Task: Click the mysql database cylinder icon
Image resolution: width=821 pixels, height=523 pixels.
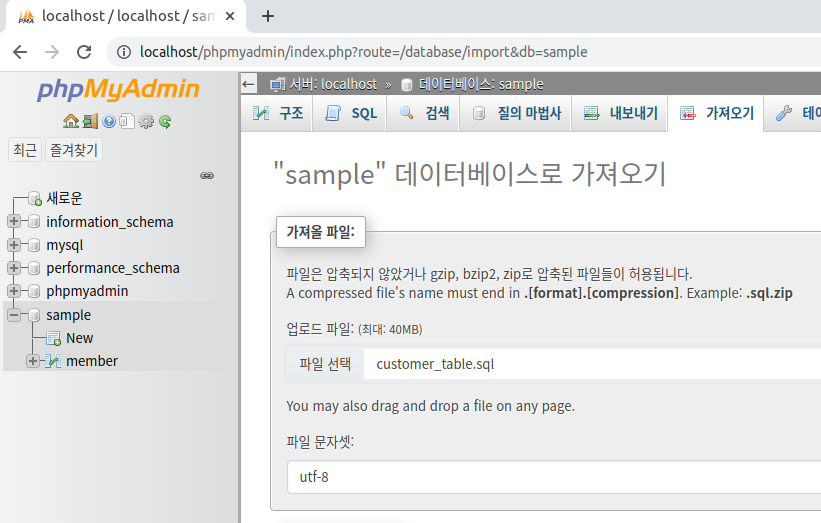Action: point(34,245)
